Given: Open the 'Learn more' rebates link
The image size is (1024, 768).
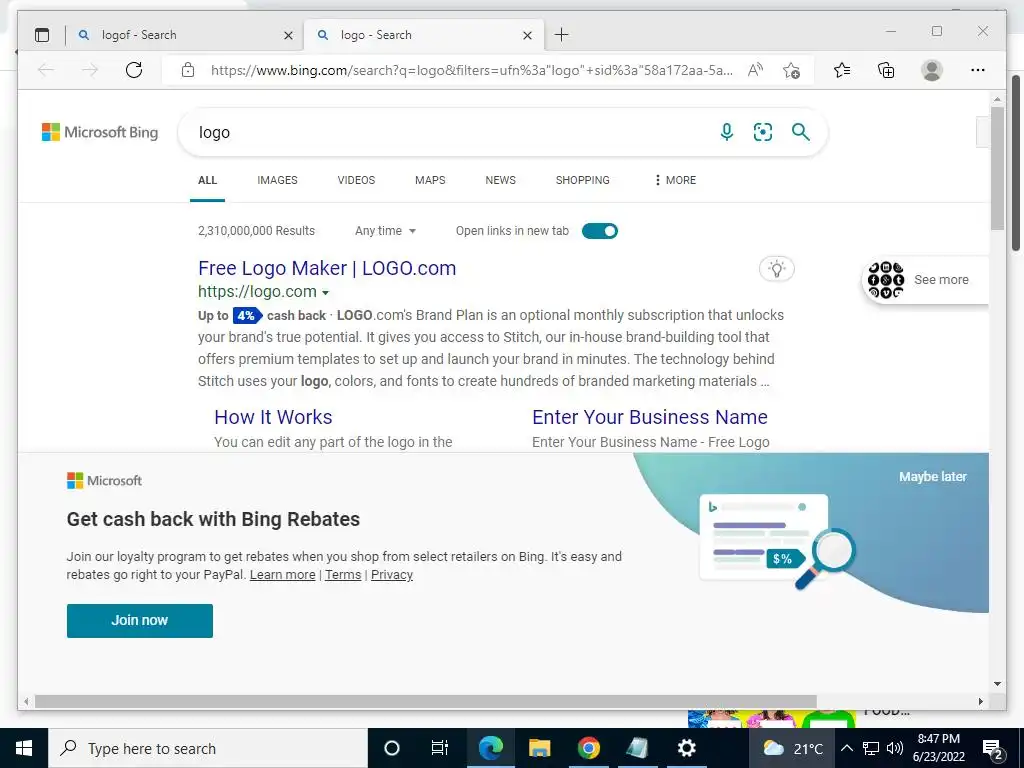Looking at the screenshot, I should click(x=282, y=575).
